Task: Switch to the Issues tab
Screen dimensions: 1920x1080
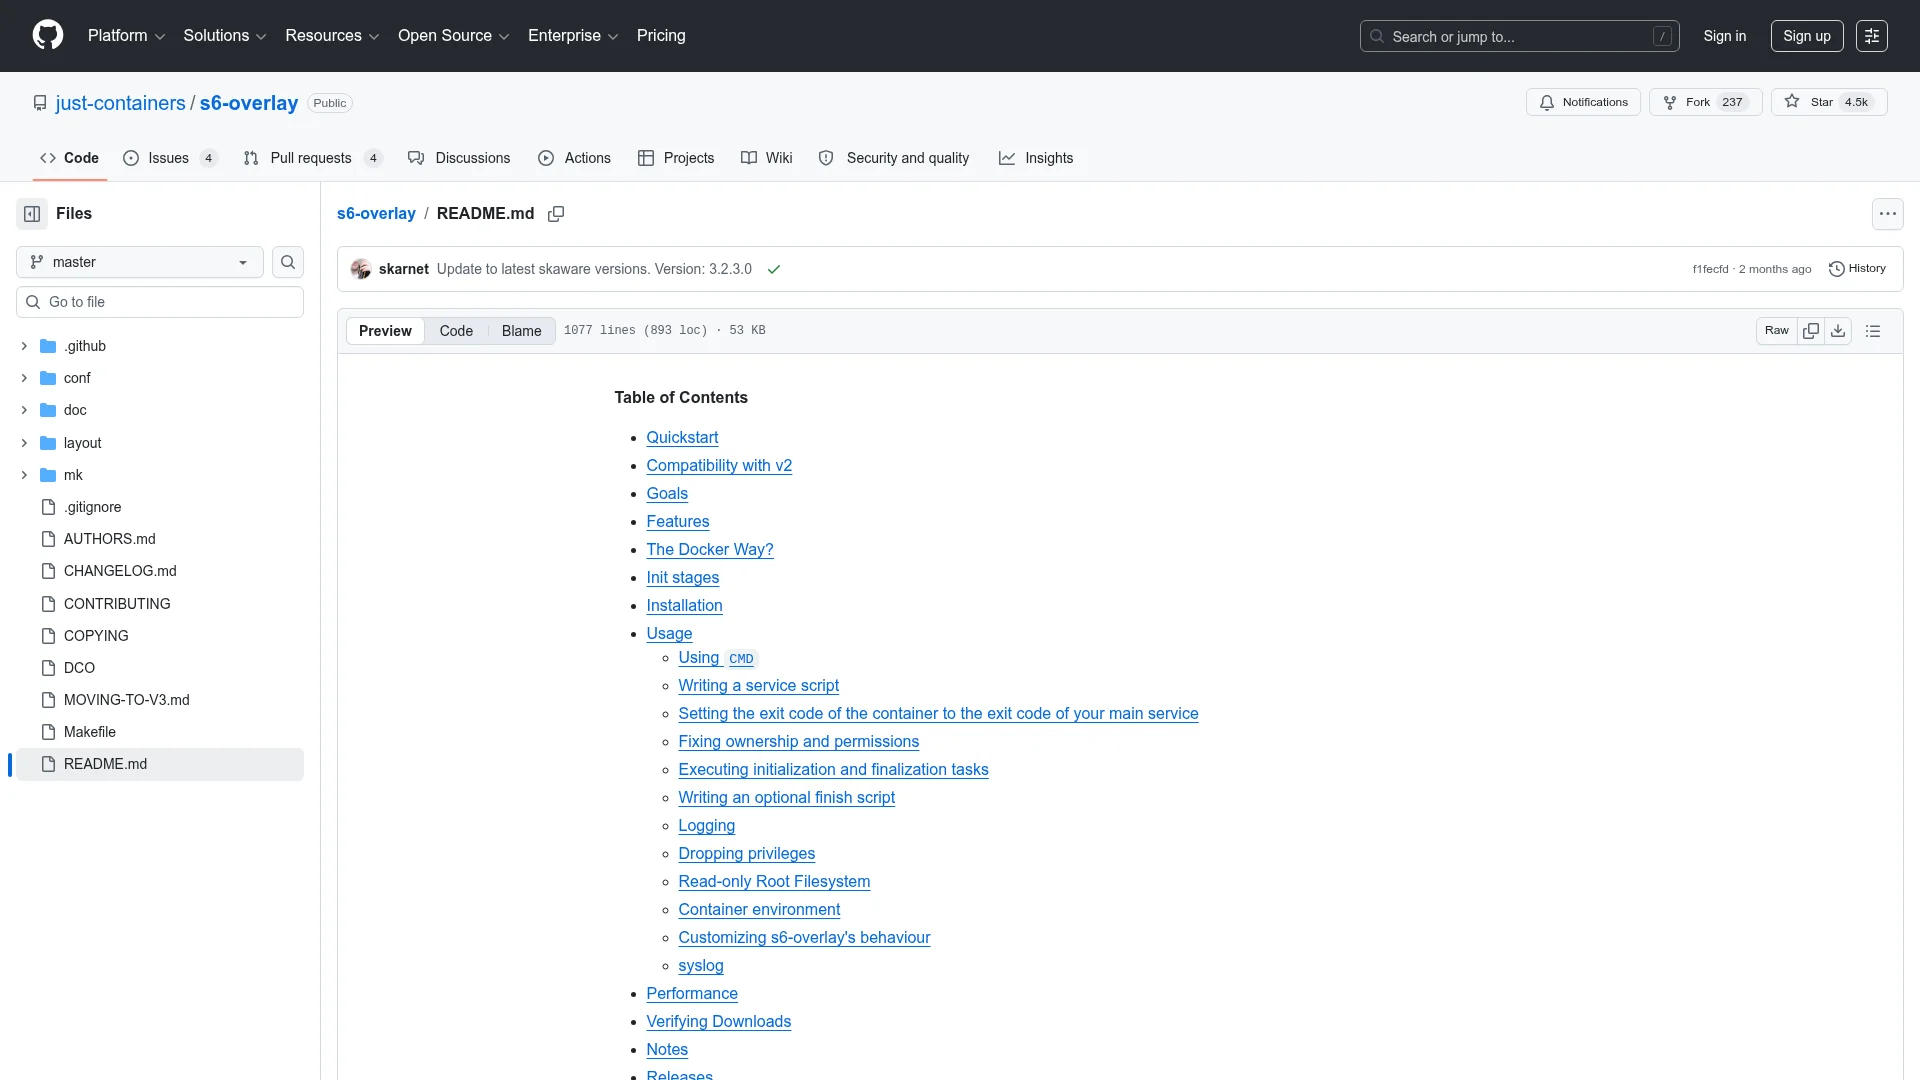Action: 170,158
